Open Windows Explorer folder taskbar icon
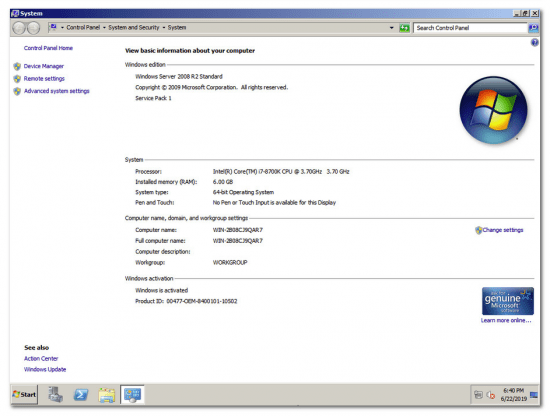The width and height of the screenshot is (550, 416). [x=107, y=395]
